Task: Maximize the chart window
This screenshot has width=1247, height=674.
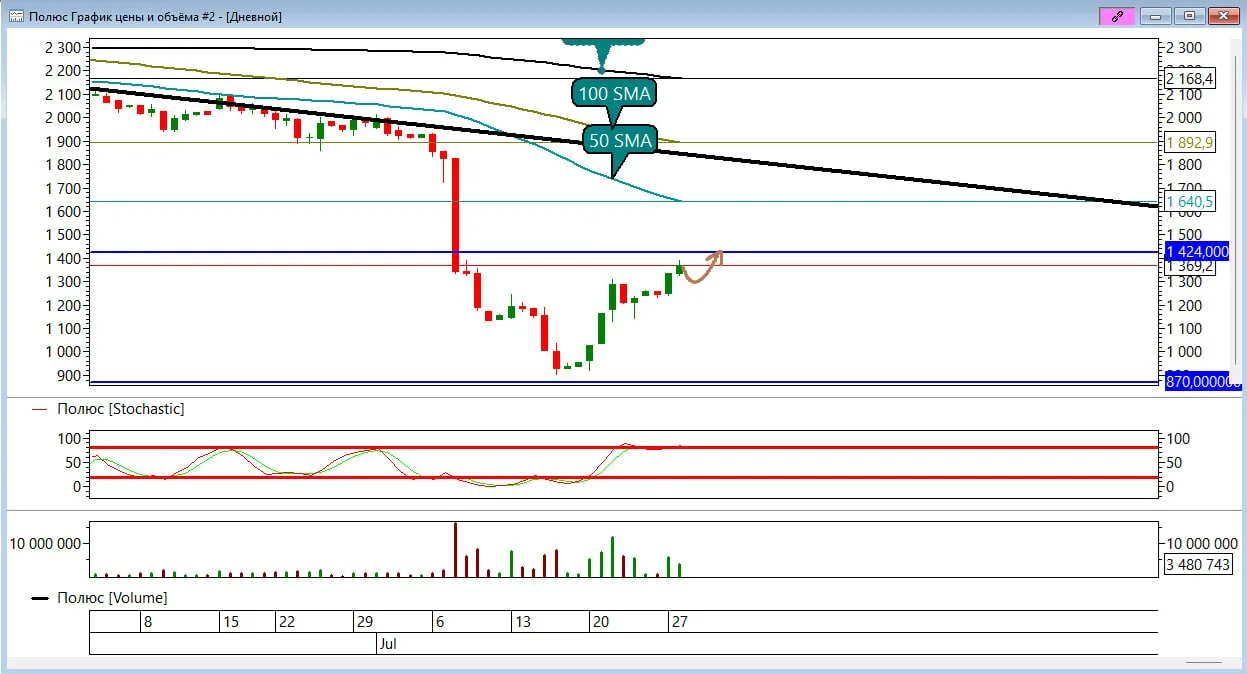Action: point(1190,16)
